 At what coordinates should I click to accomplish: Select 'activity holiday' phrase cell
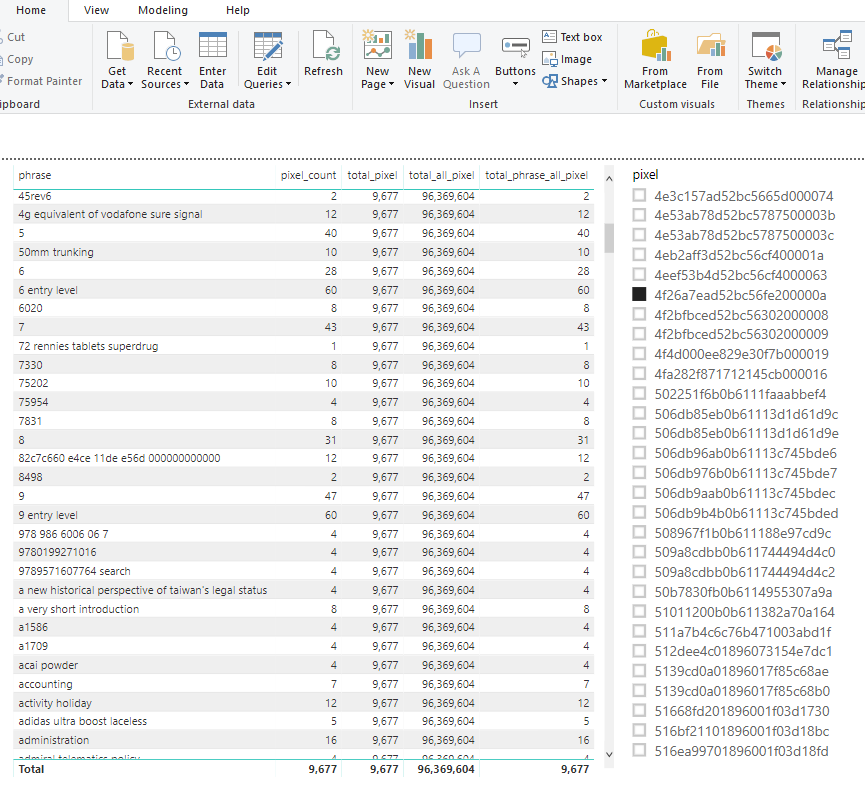55,703
